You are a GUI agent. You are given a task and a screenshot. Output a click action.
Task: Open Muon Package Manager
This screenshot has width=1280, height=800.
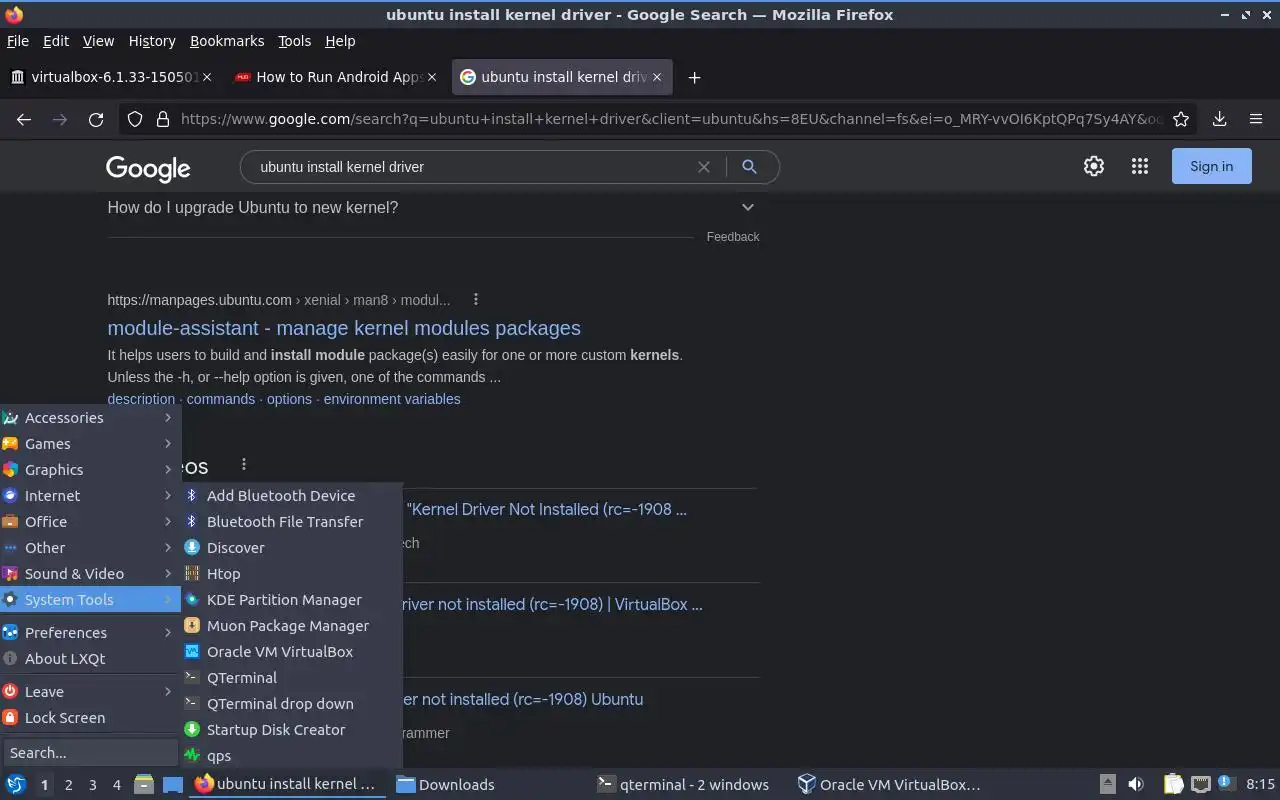pos(291,626)
